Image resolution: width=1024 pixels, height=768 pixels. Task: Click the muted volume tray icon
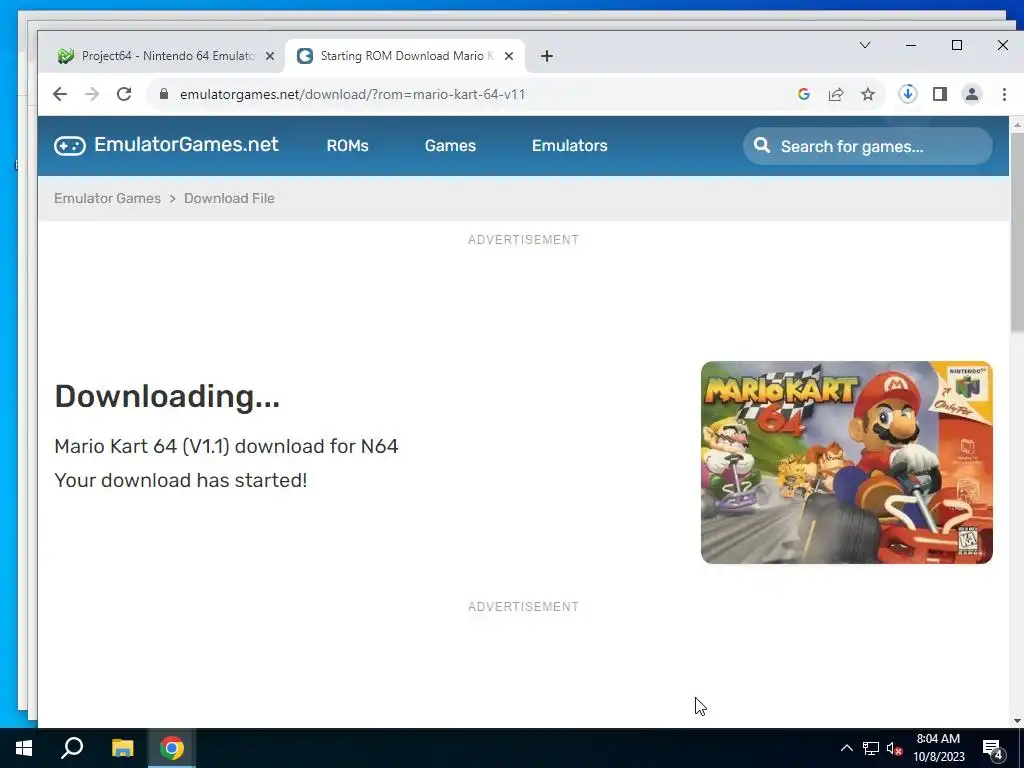pyautogui.click(x=894, y=748)
